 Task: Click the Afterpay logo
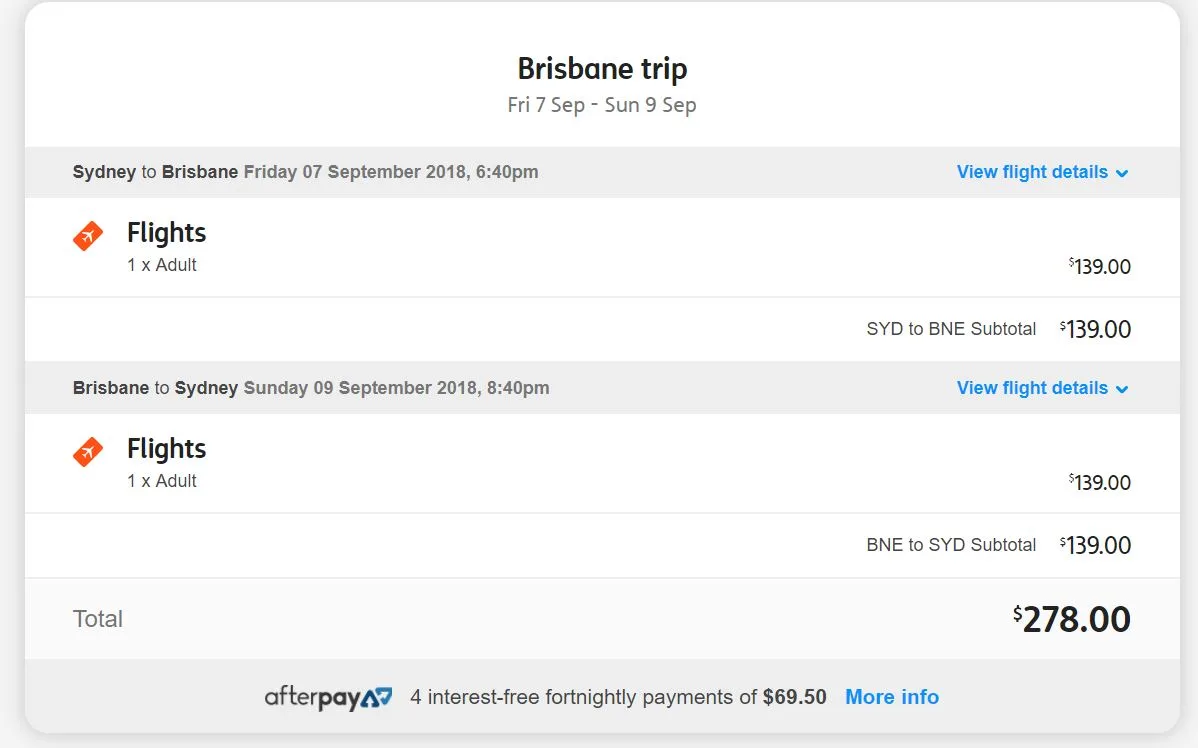tap(328, 697)
